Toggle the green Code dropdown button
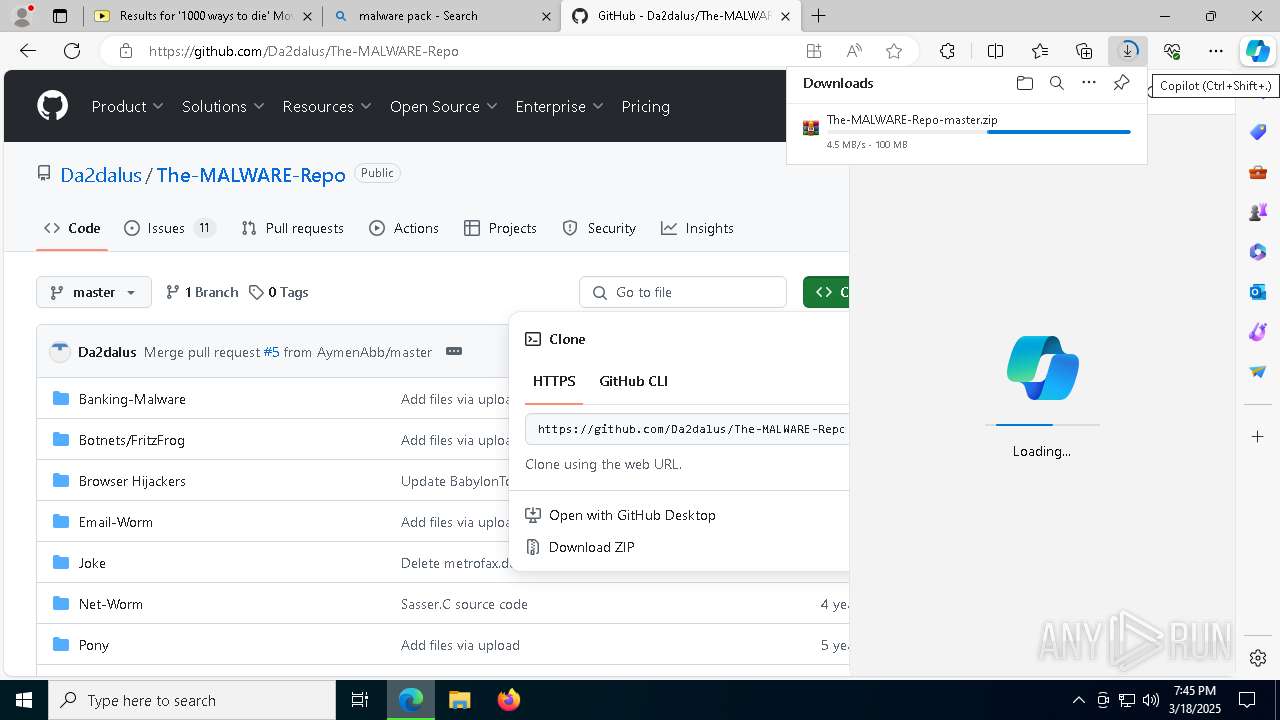This screenshot has width=1280, height=720. click(826, 292)
